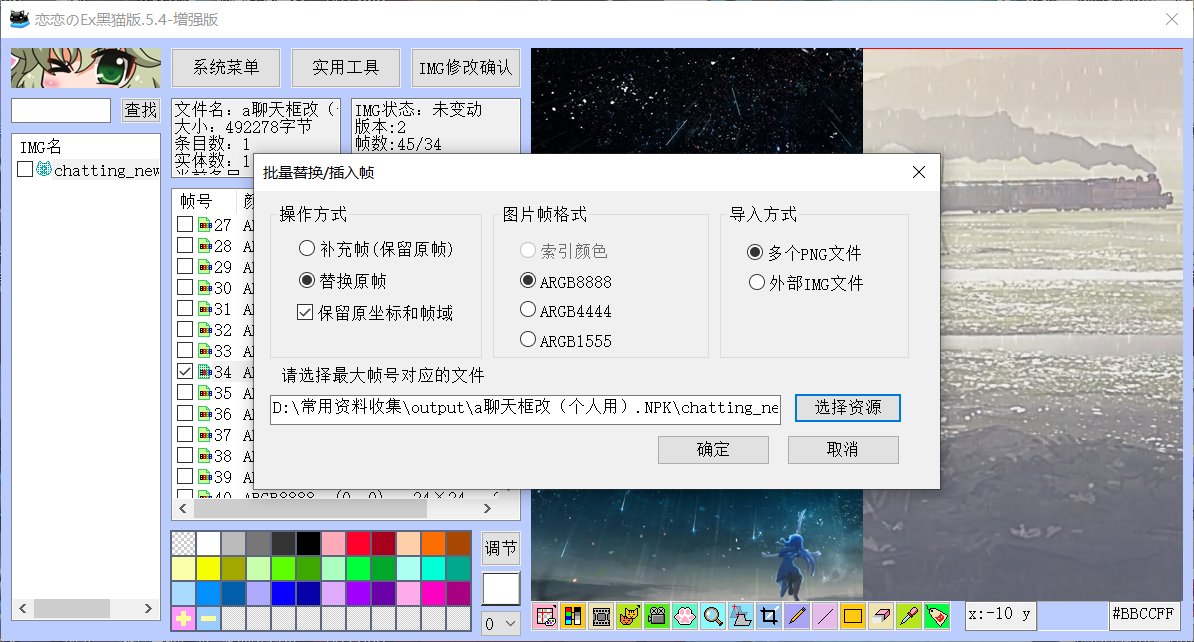Click the file path input field
Image resolution: width=1194 pixels, height=642 pixels.
[x=525, y=409]
